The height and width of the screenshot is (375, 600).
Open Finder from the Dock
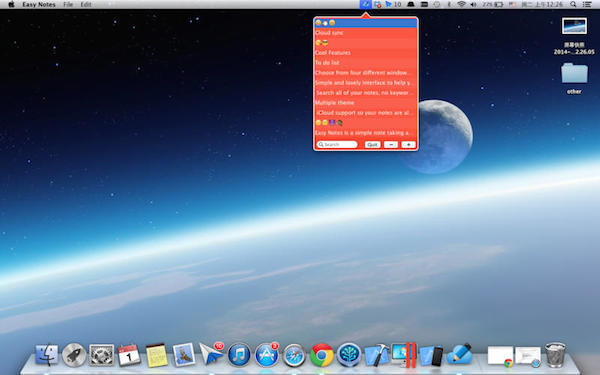coord(47,355)
